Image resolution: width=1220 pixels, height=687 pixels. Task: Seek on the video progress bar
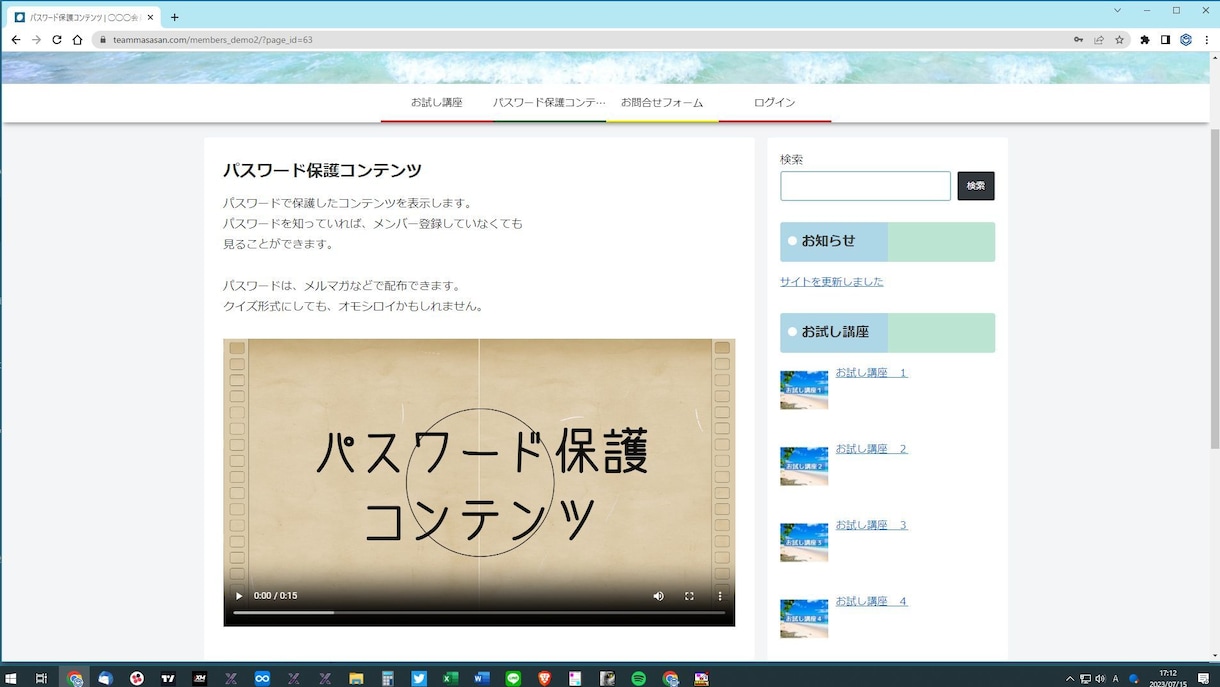(x=479, y=612)
